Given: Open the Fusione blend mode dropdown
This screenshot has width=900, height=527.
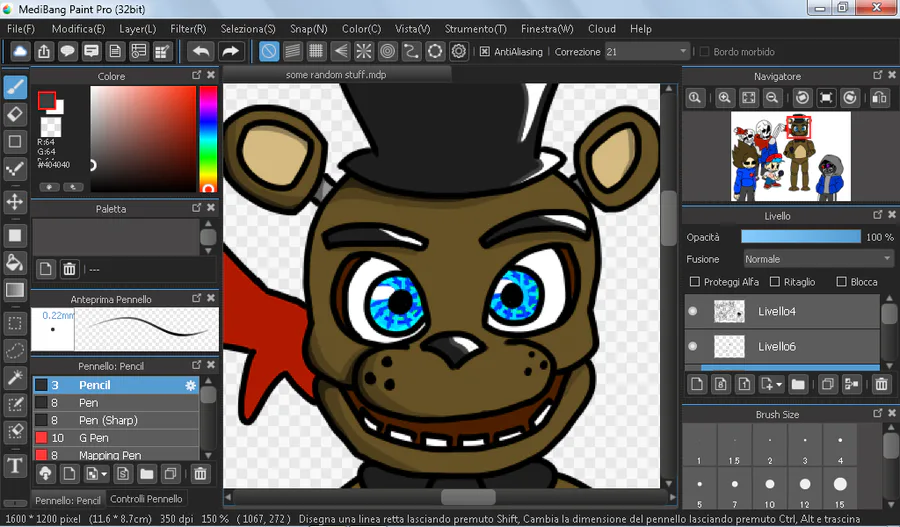Looking at the screenshot, I should [x=818, y=259].
